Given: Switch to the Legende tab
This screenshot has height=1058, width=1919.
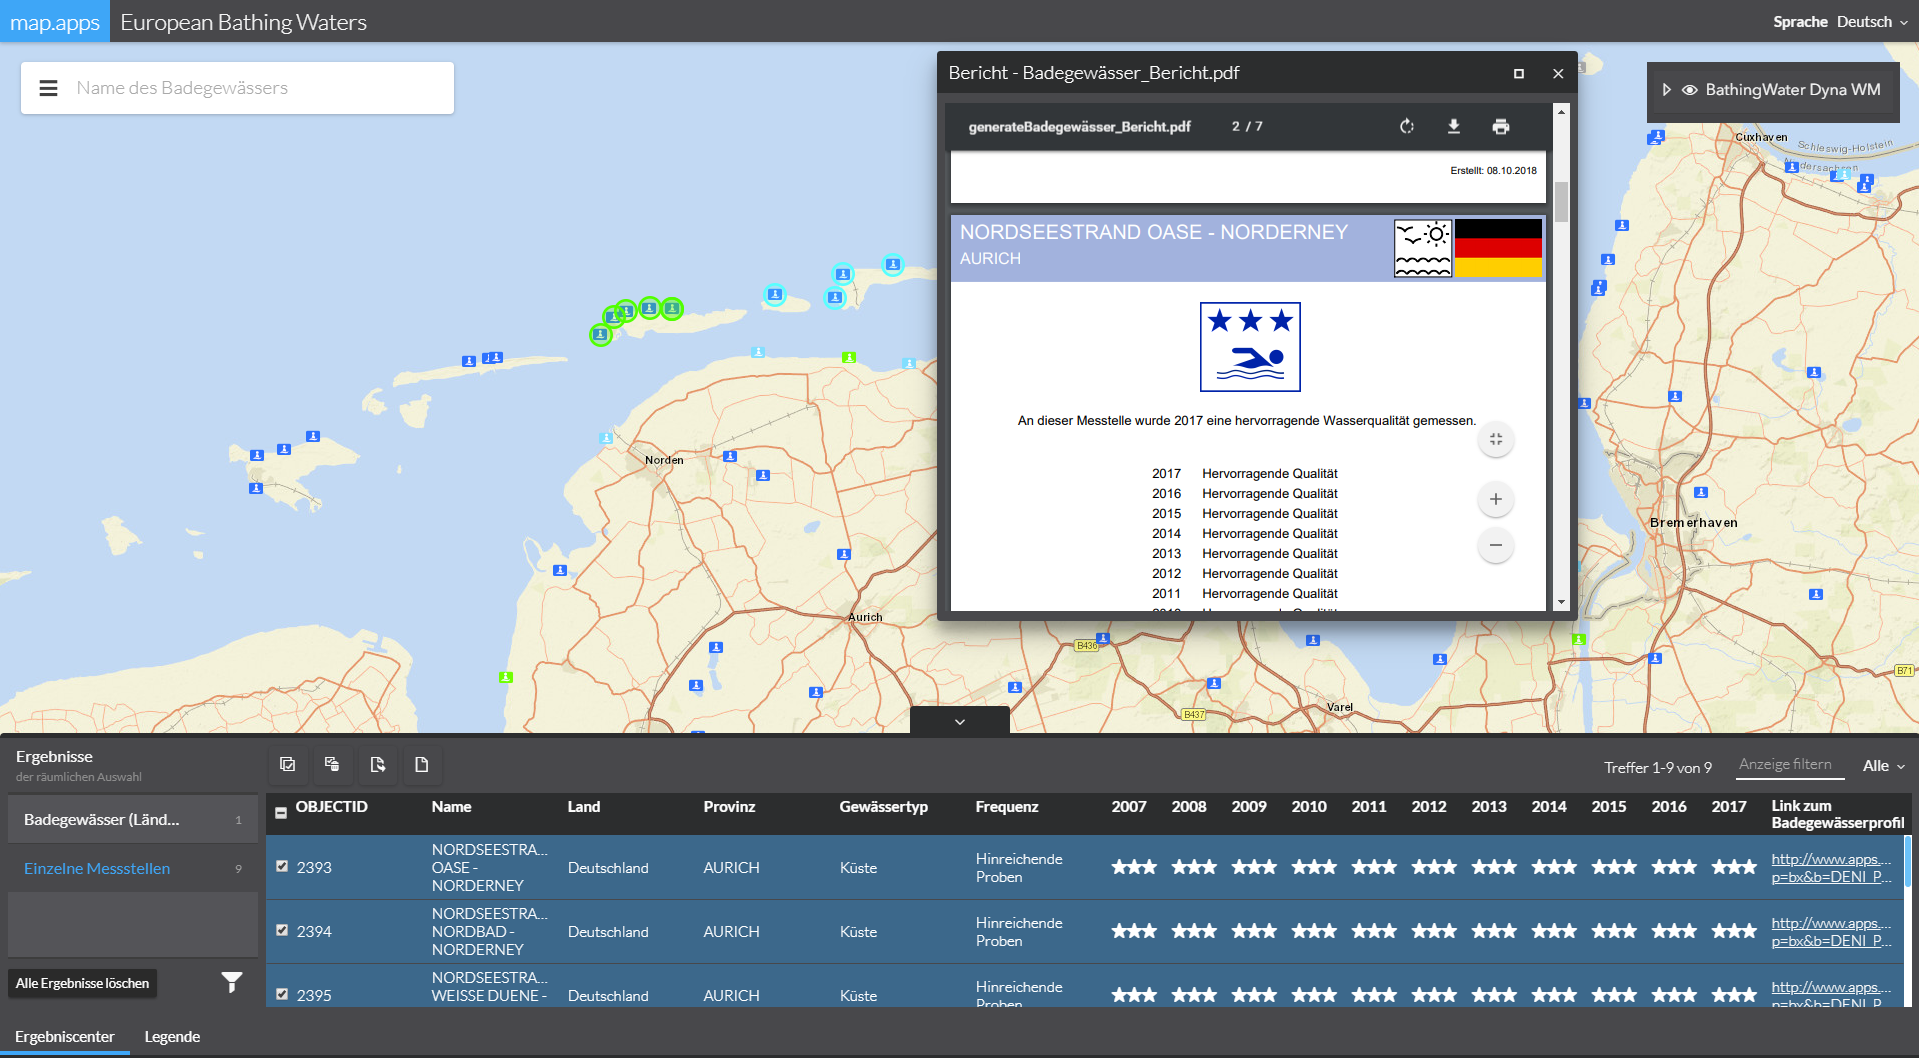Looking at the screenshot, I should click(172, 1037).
